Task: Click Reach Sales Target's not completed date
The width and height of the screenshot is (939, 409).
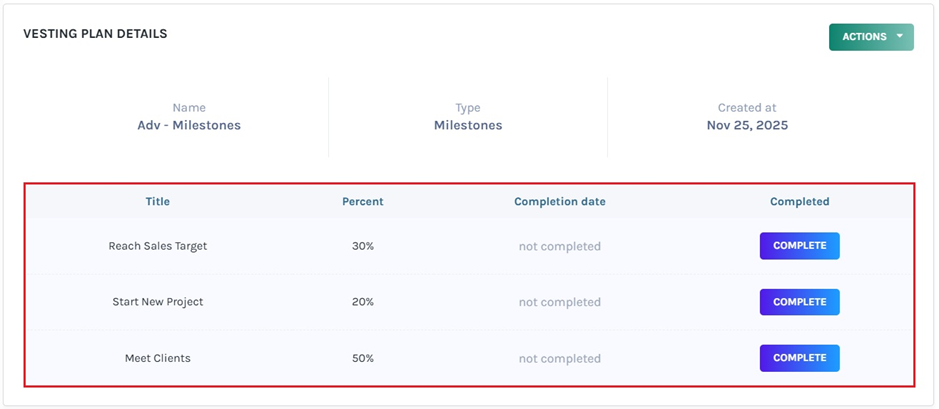Action: pyautogui.click(x=560, y=246)
